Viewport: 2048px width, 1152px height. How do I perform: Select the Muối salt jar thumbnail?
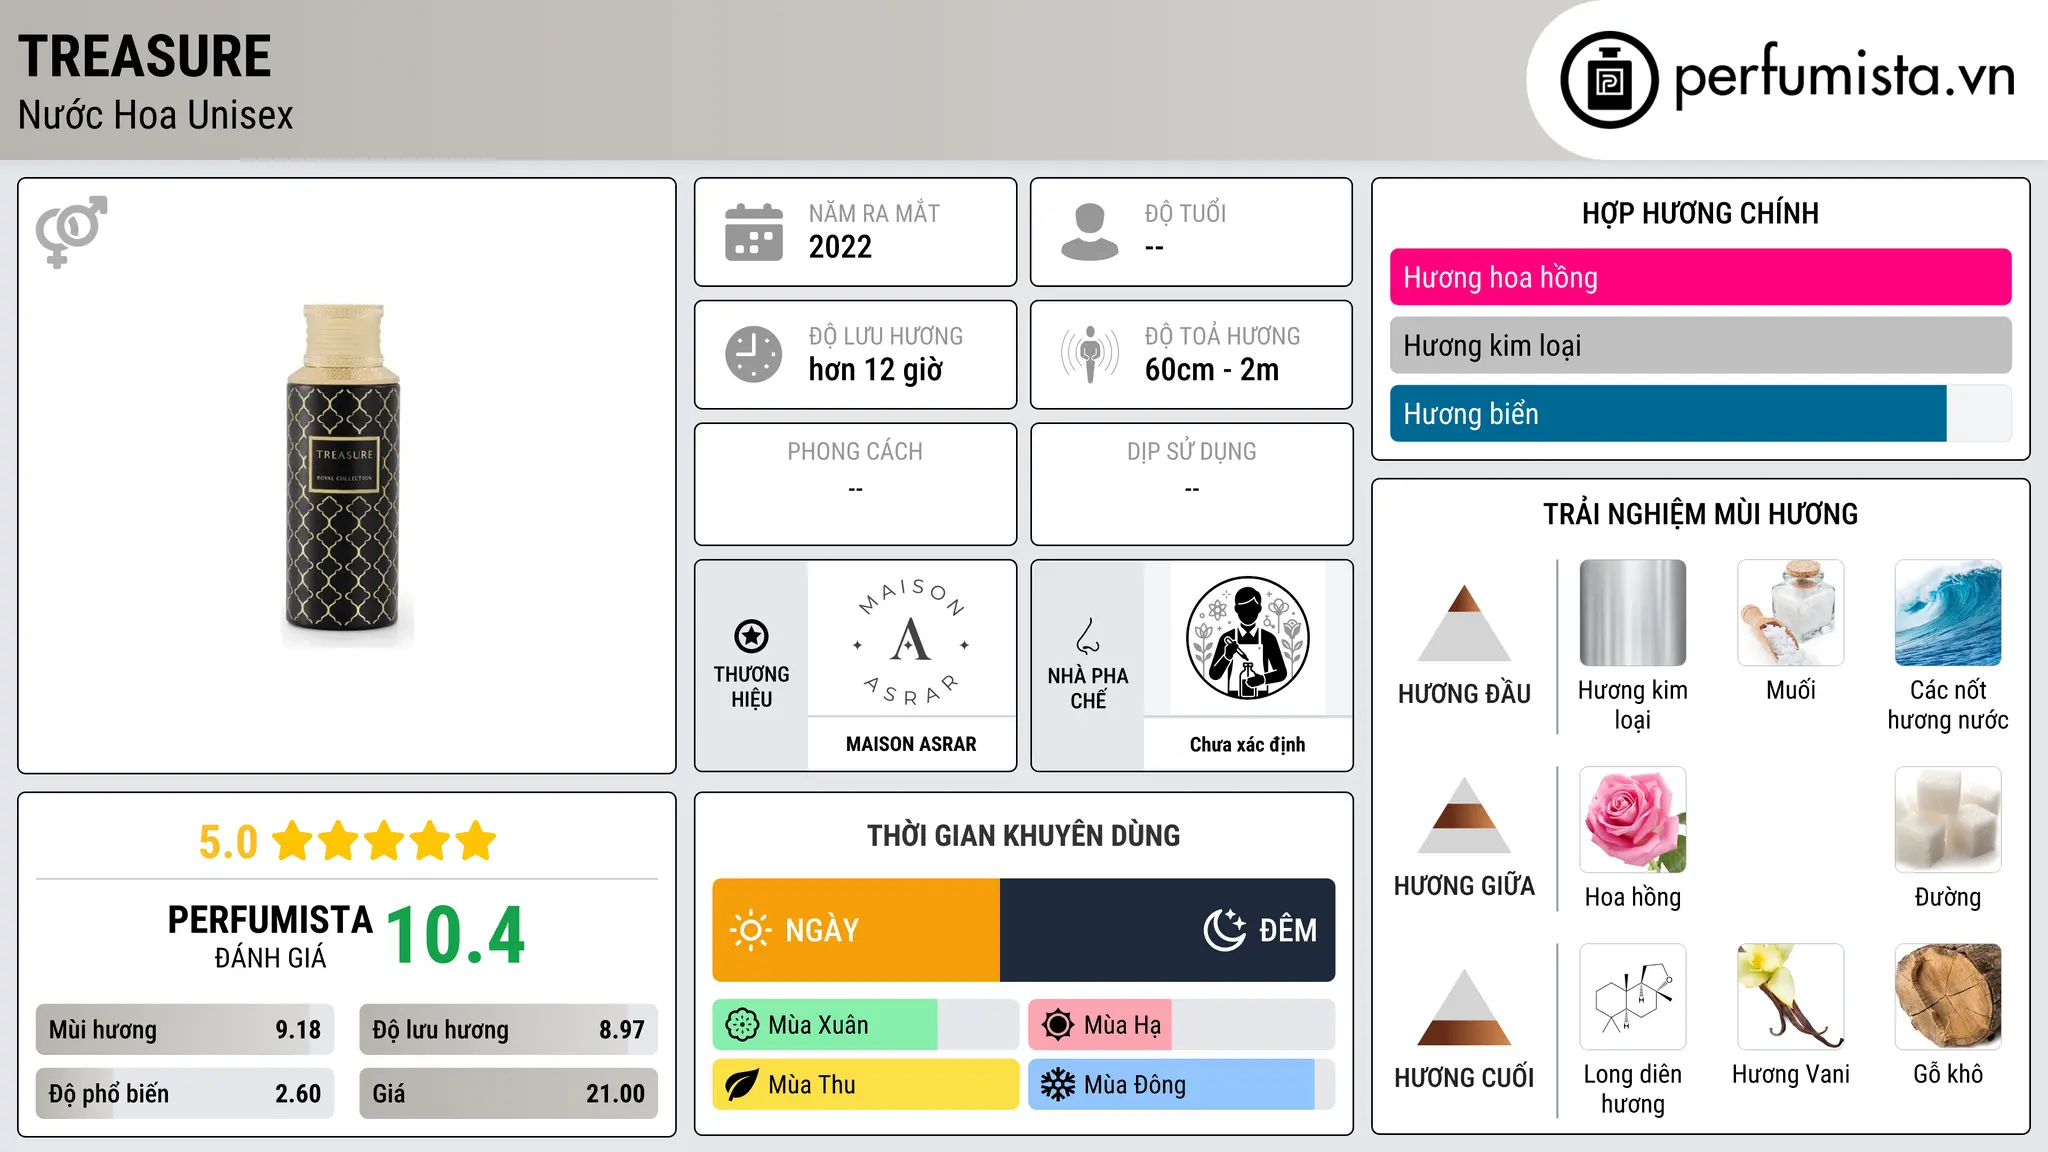(x=1790, y=613)
